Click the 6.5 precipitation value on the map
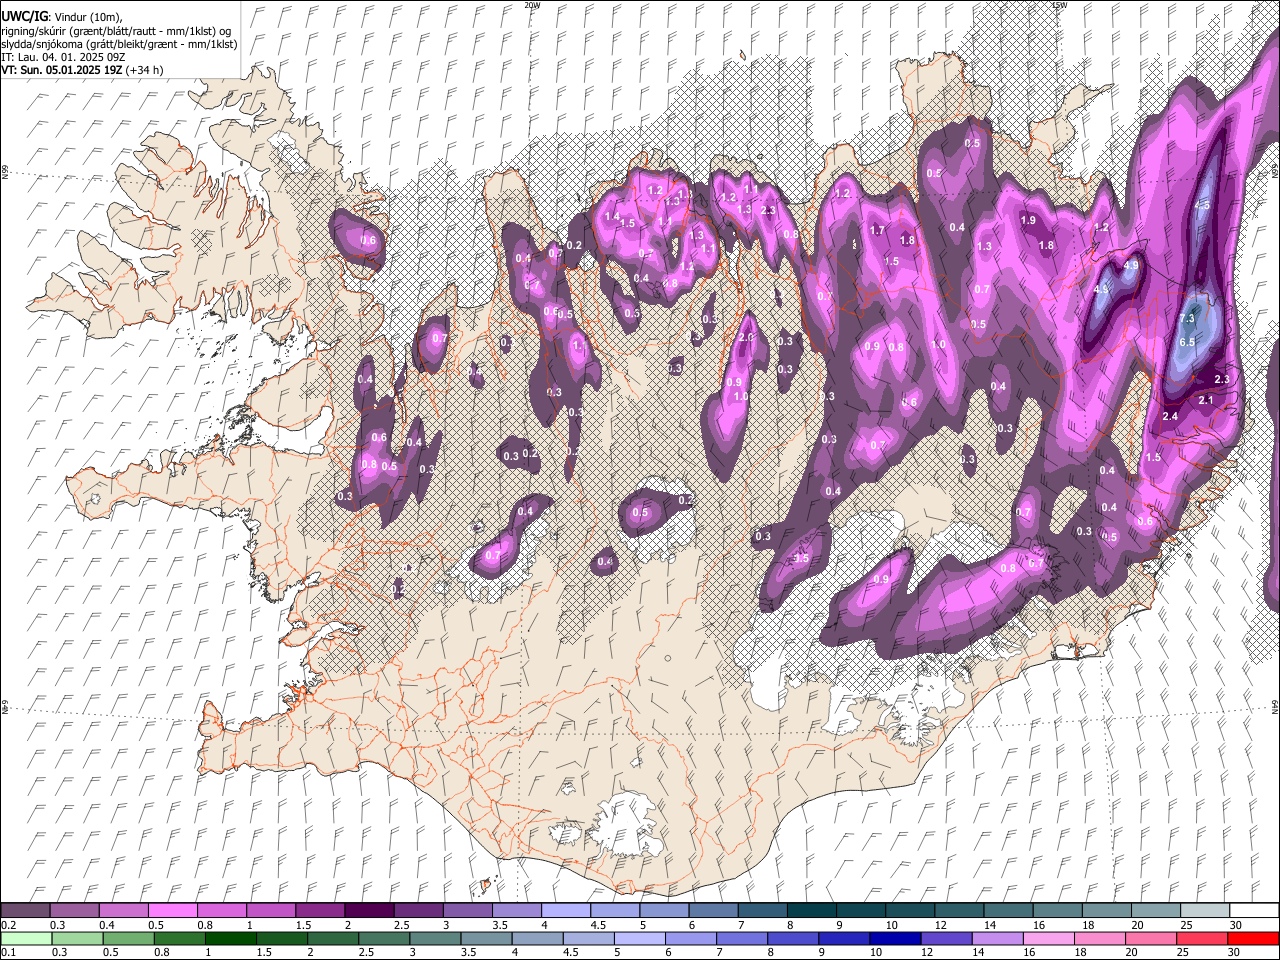The image size is (1280, 960). pyautogui.click(x=1187, y=342)
